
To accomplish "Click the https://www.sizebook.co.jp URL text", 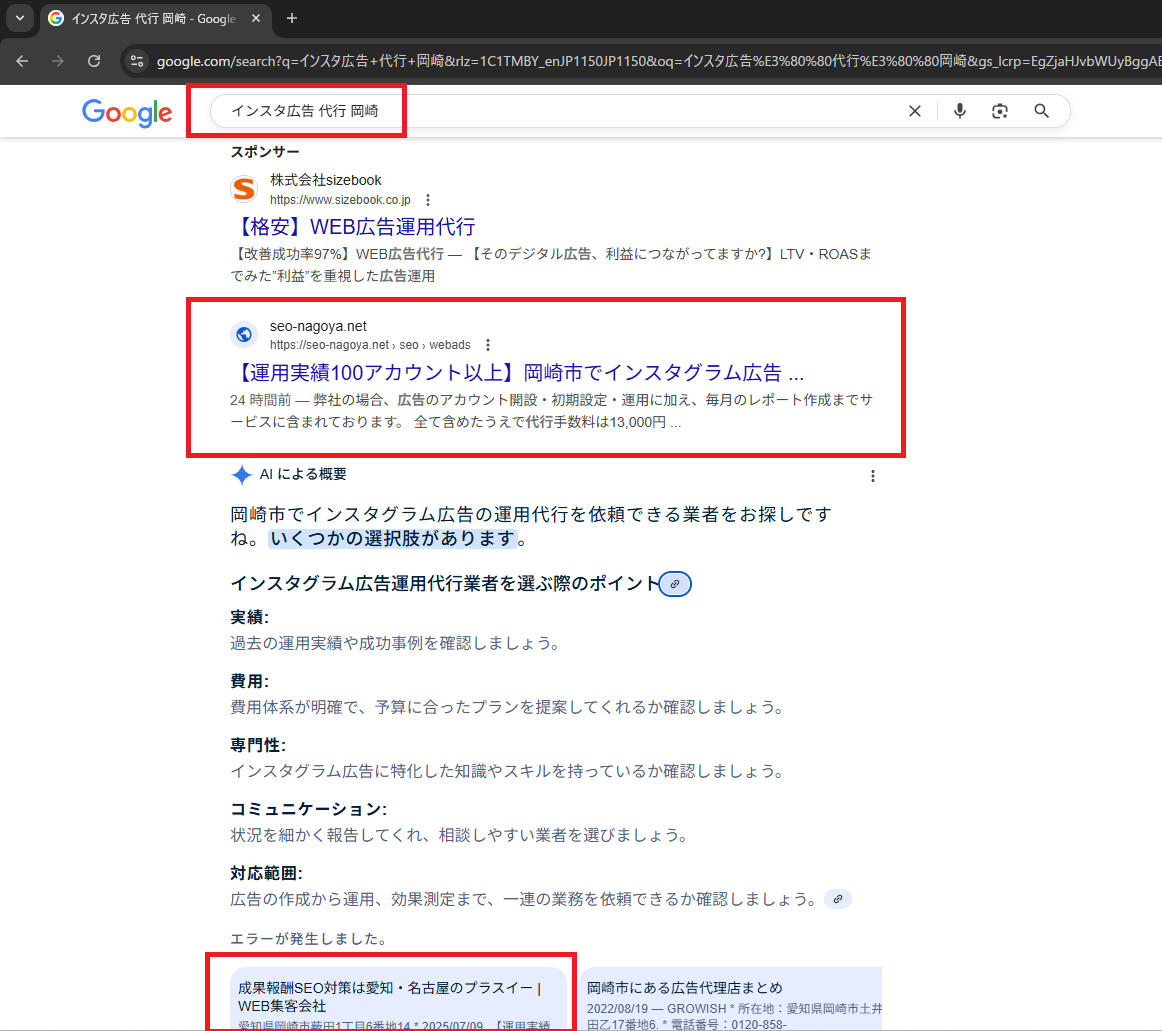I will (340, 200).
